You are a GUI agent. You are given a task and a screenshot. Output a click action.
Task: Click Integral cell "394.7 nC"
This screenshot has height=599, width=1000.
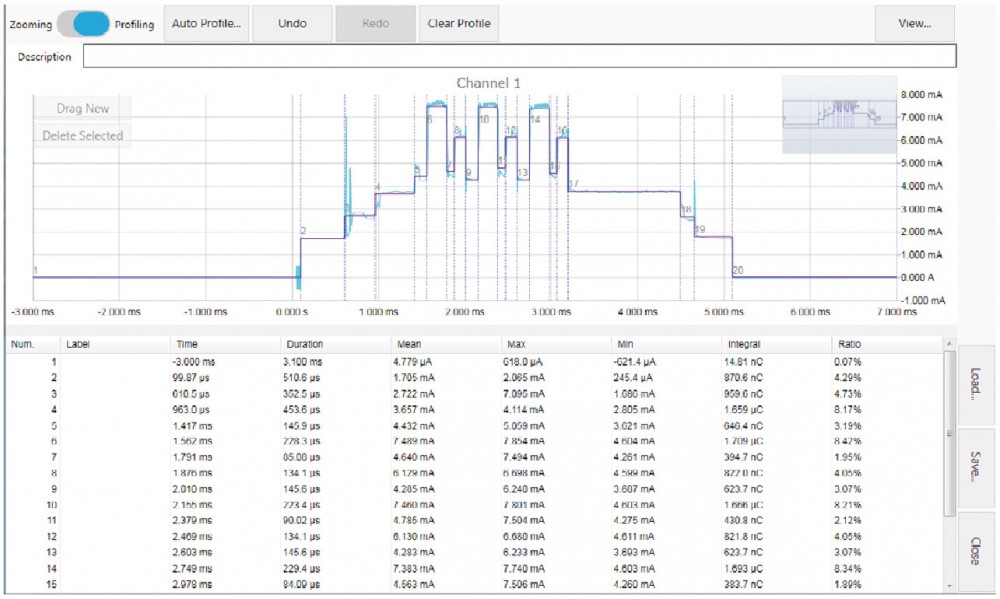point(744,457)
